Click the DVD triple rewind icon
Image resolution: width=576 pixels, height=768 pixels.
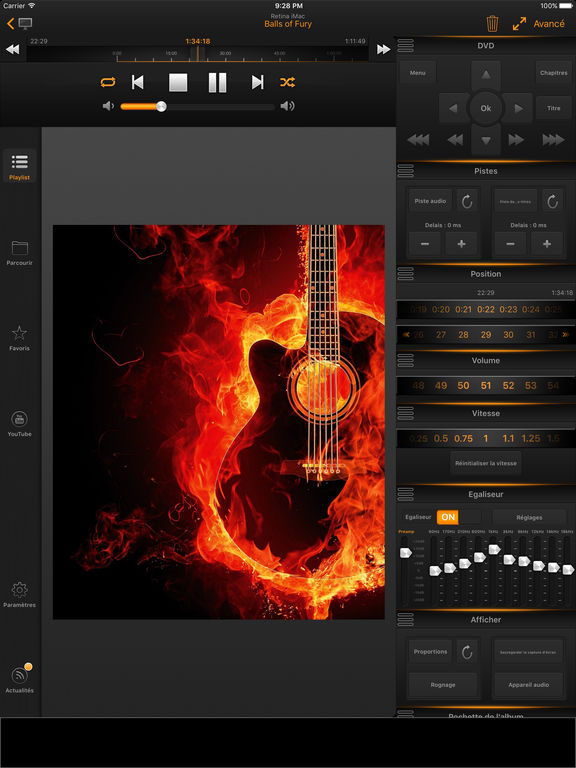418,140
